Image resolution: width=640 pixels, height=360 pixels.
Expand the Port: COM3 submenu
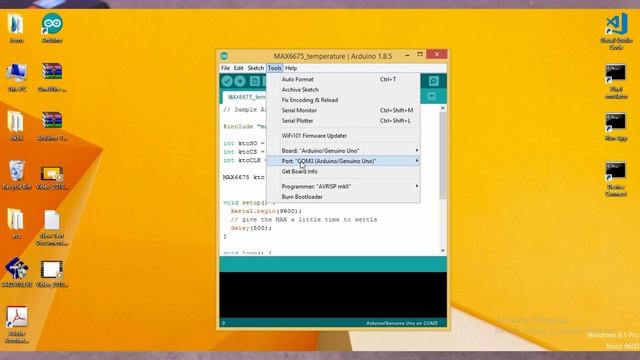tap(343, 161)
